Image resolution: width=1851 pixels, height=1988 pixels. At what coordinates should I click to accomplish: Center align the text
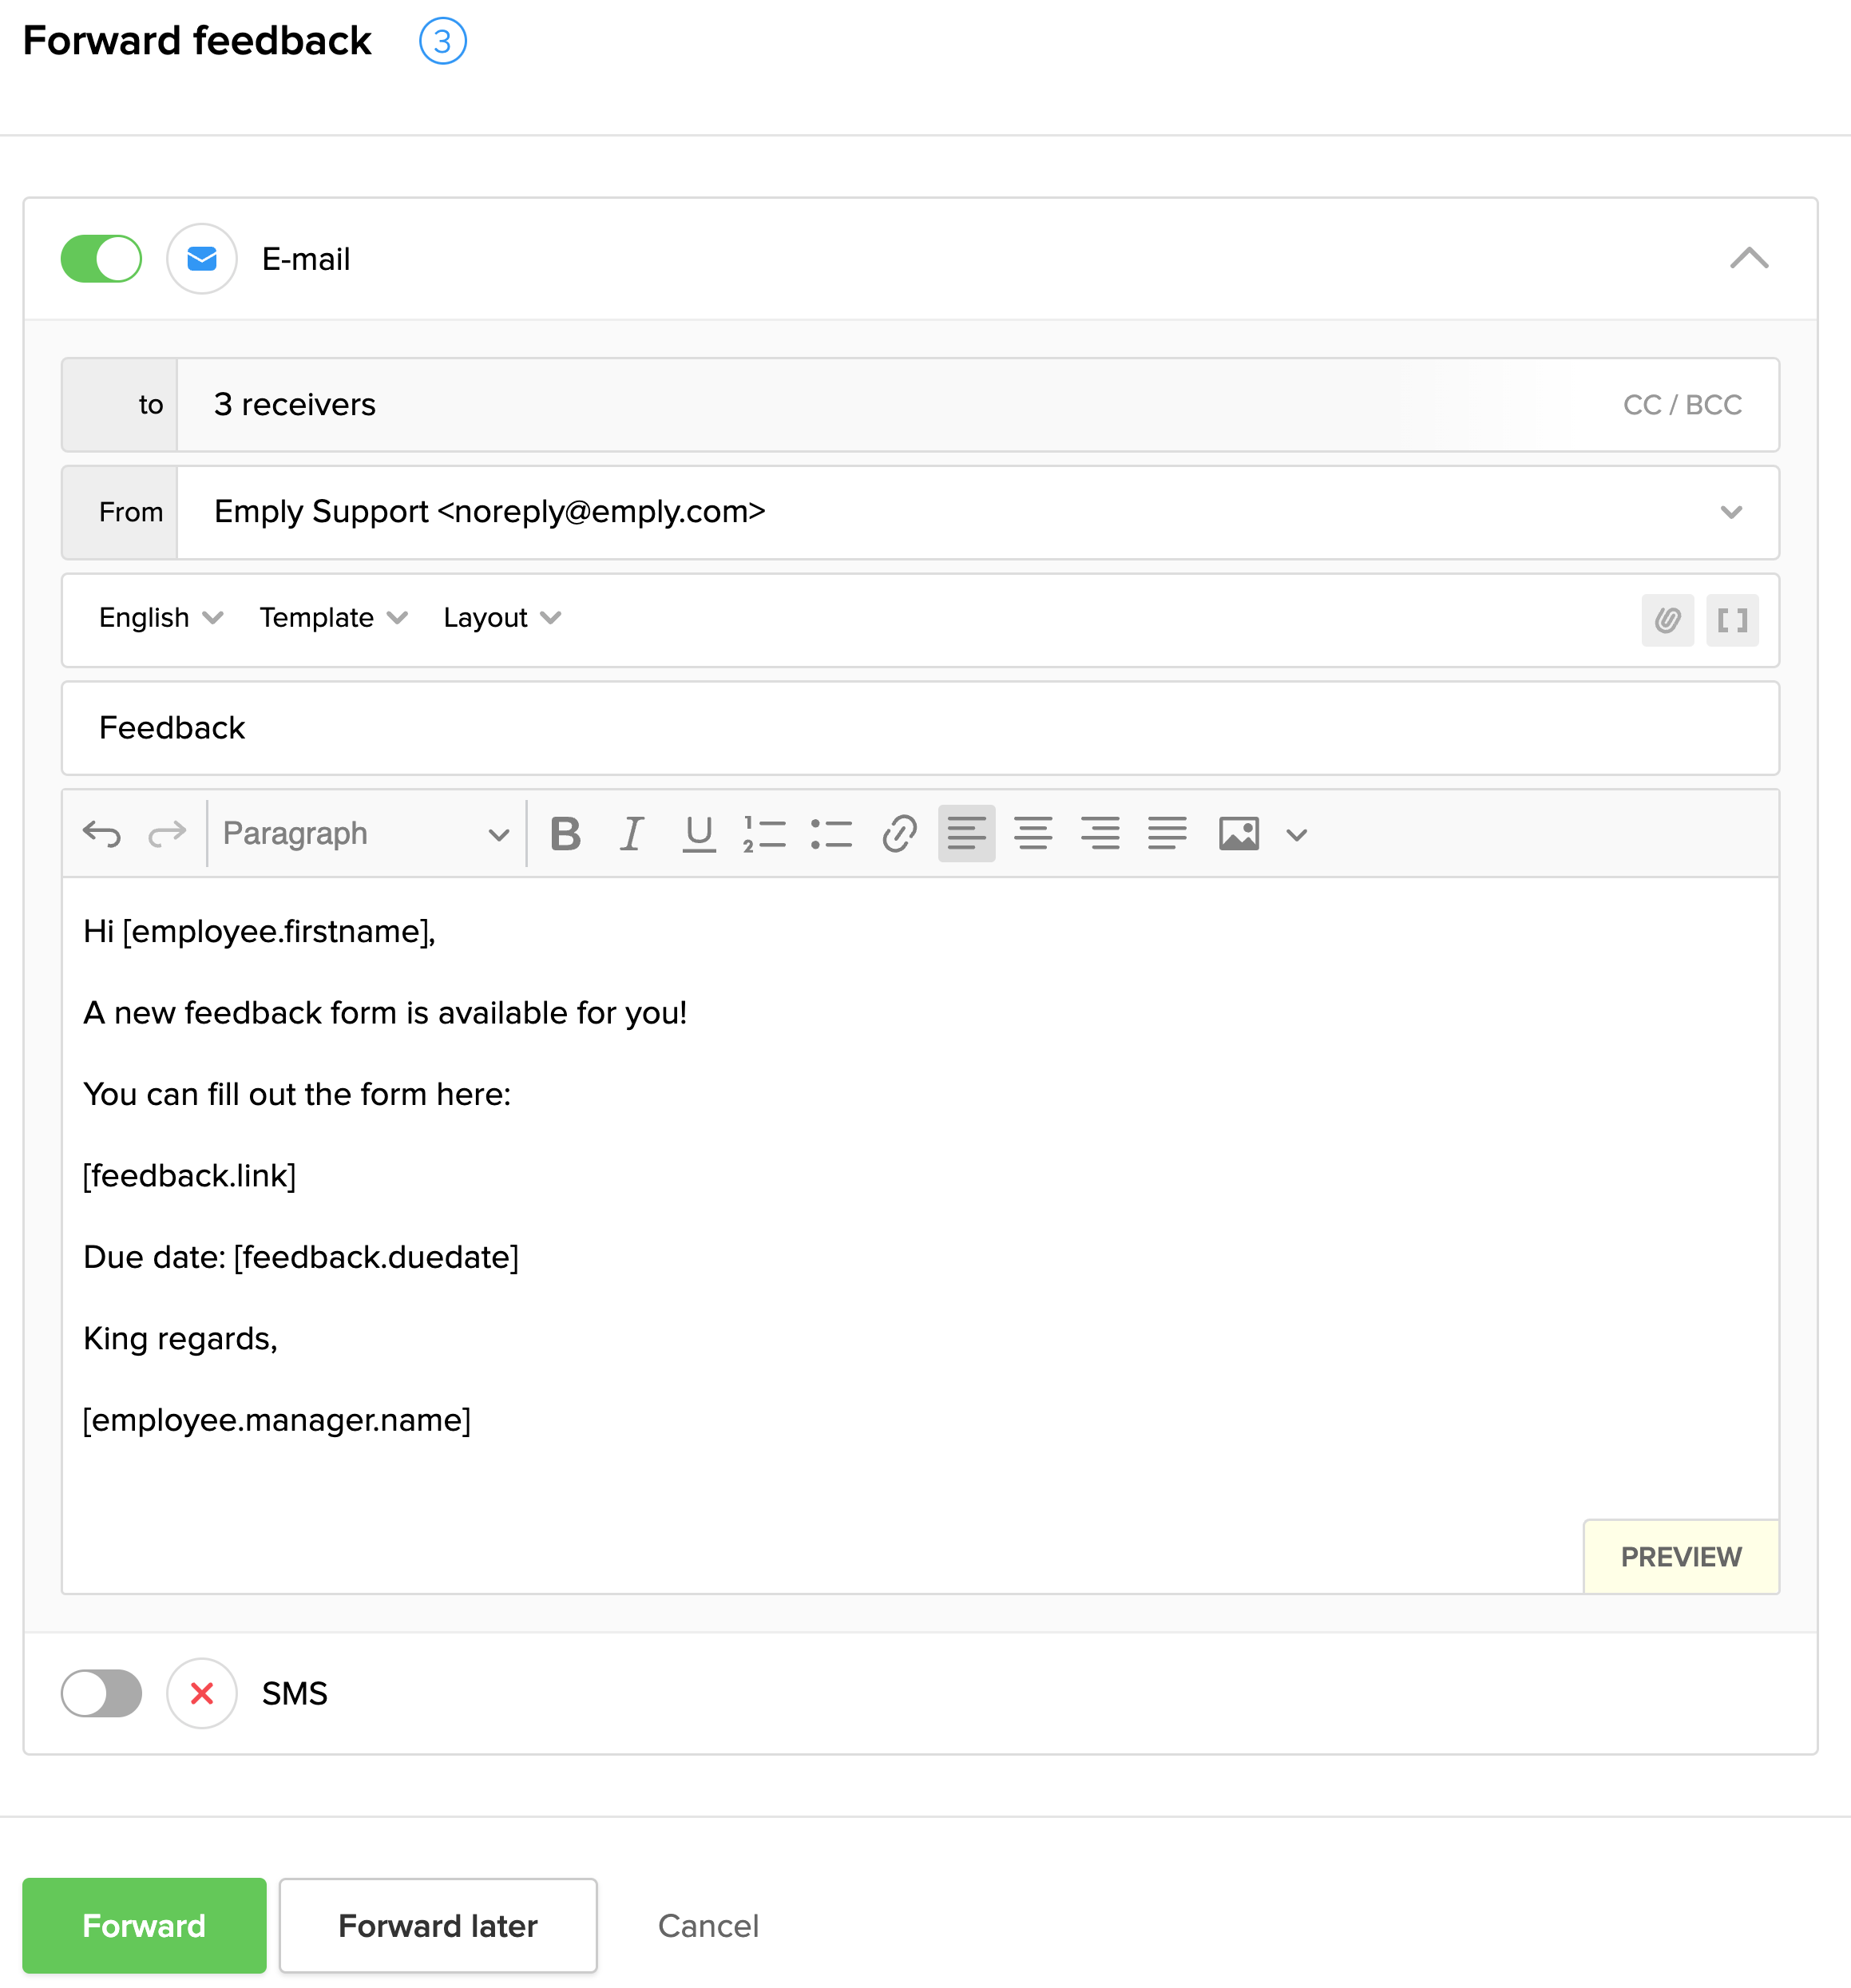coord(1033,833)
